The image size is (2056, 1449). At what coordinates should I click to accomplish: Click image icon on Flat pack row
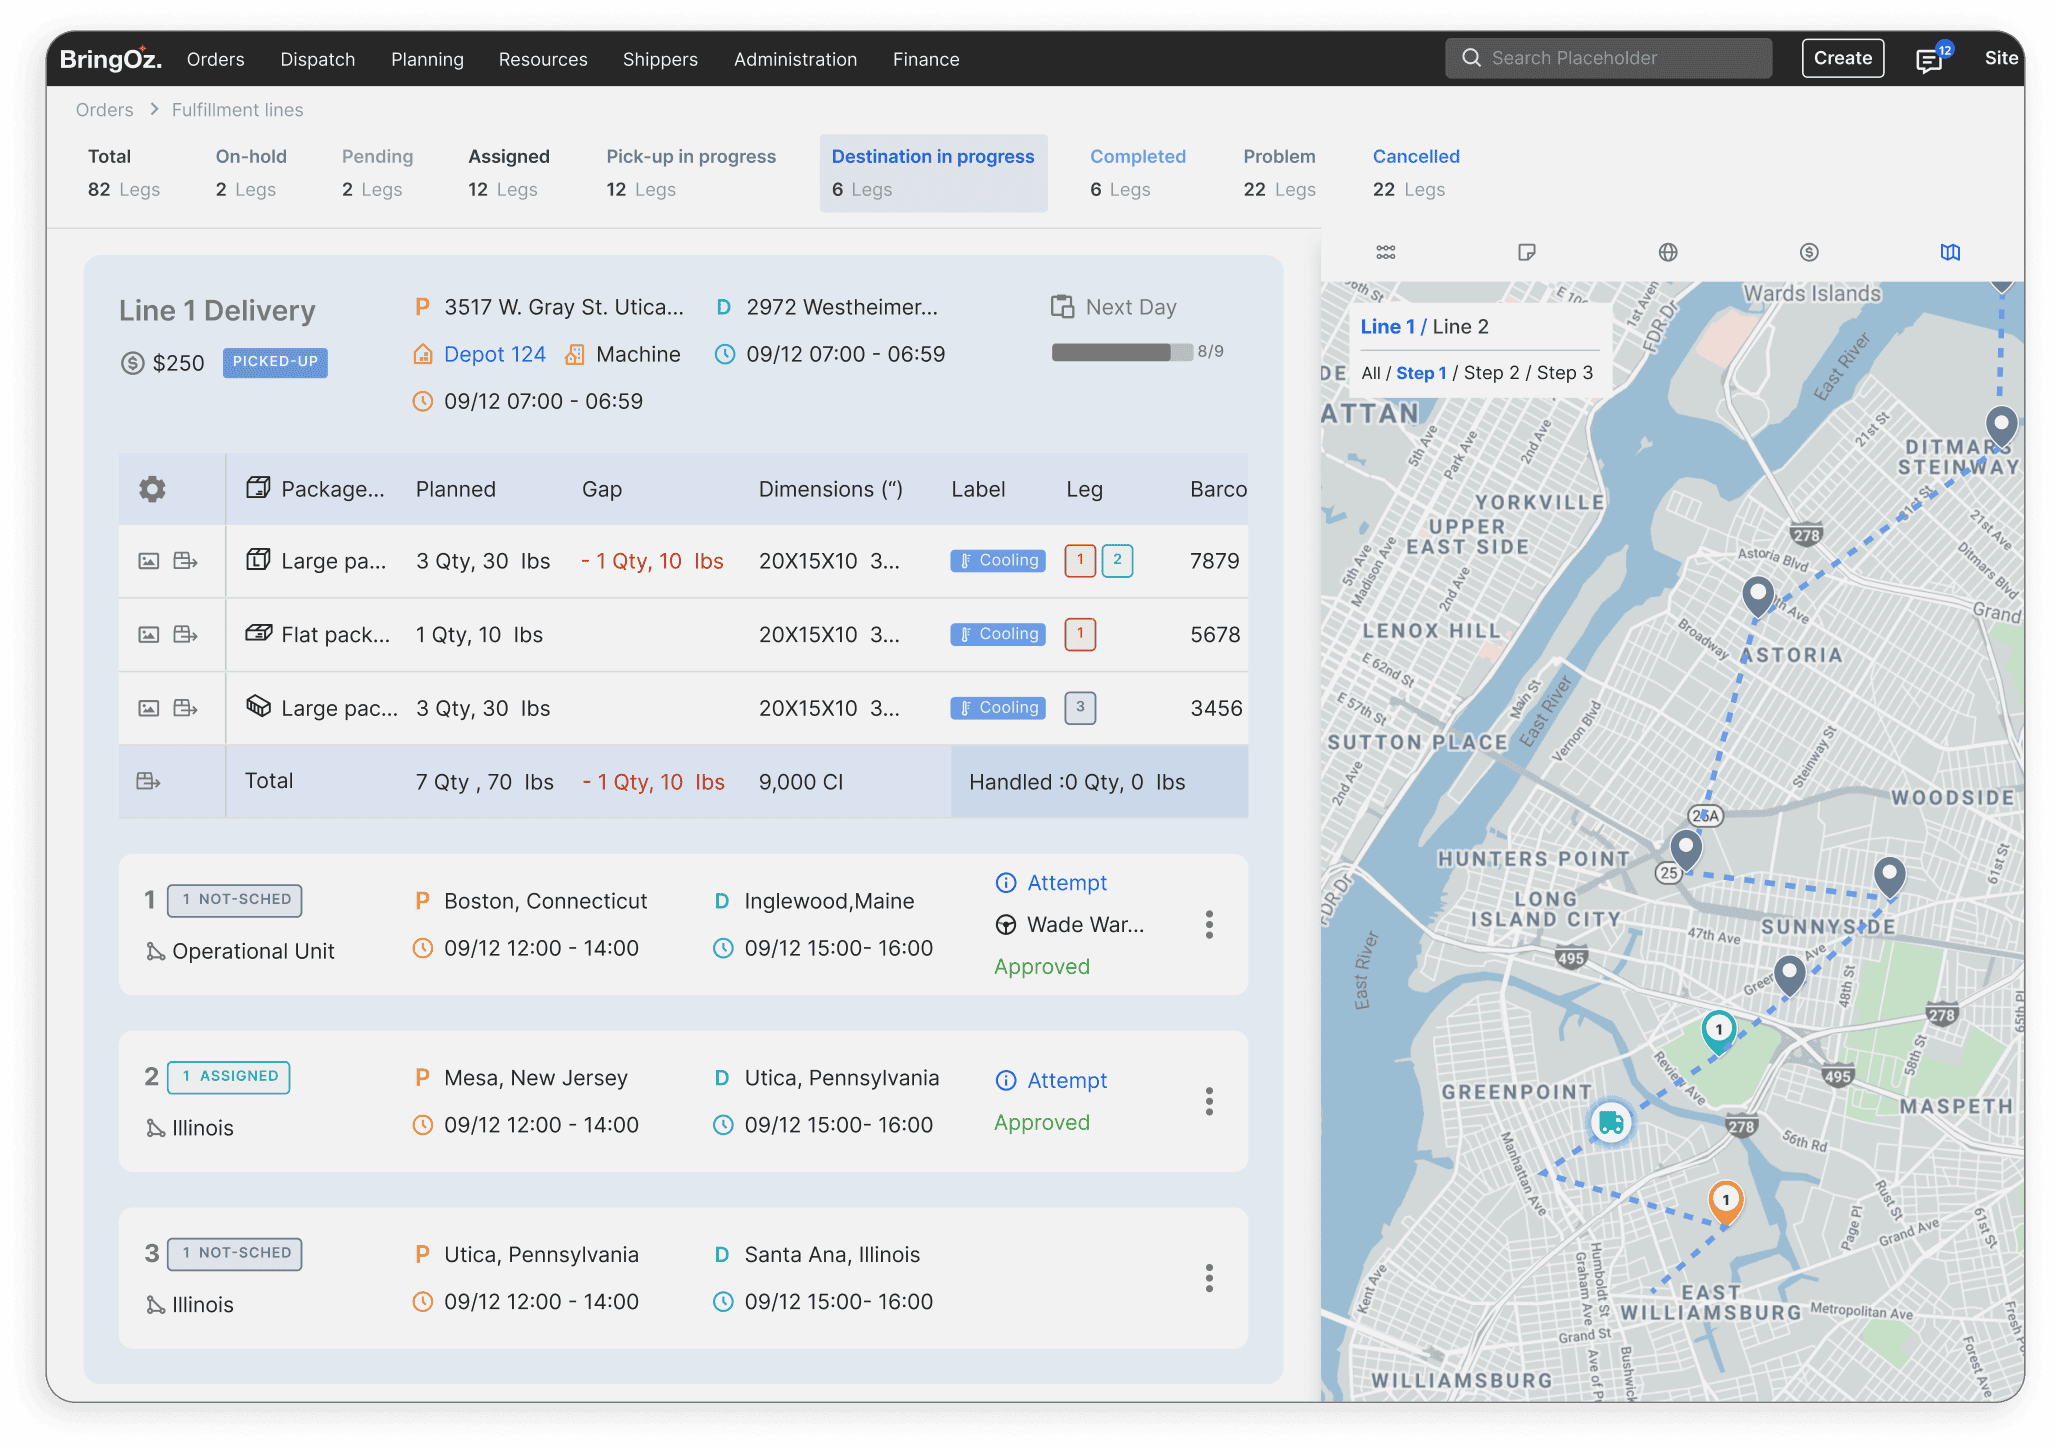click(149, 634)
